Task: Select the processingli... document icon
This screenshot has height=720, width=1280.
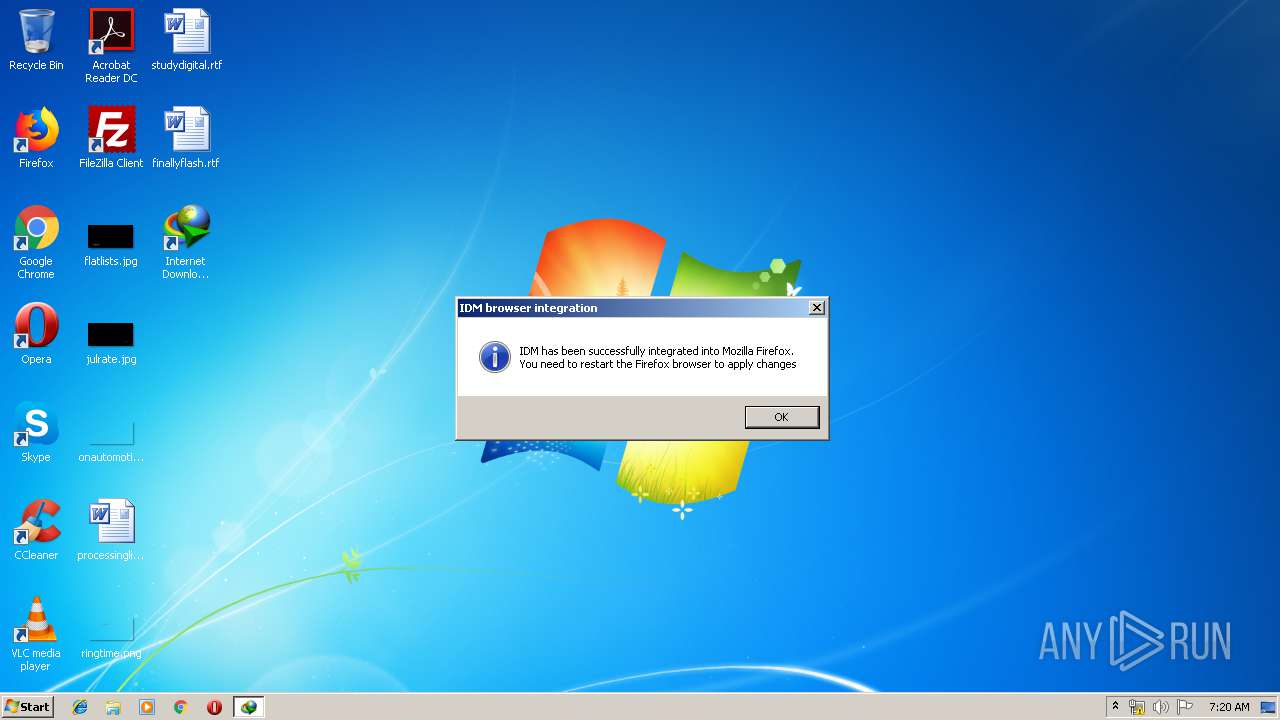Action: click(x=111, y=530)
